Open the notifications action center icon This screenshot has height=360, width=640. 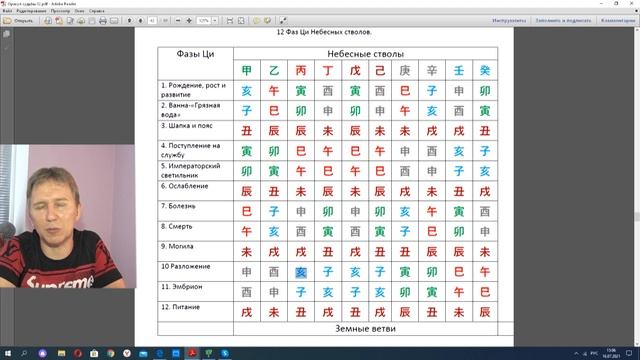coord(629,353)
